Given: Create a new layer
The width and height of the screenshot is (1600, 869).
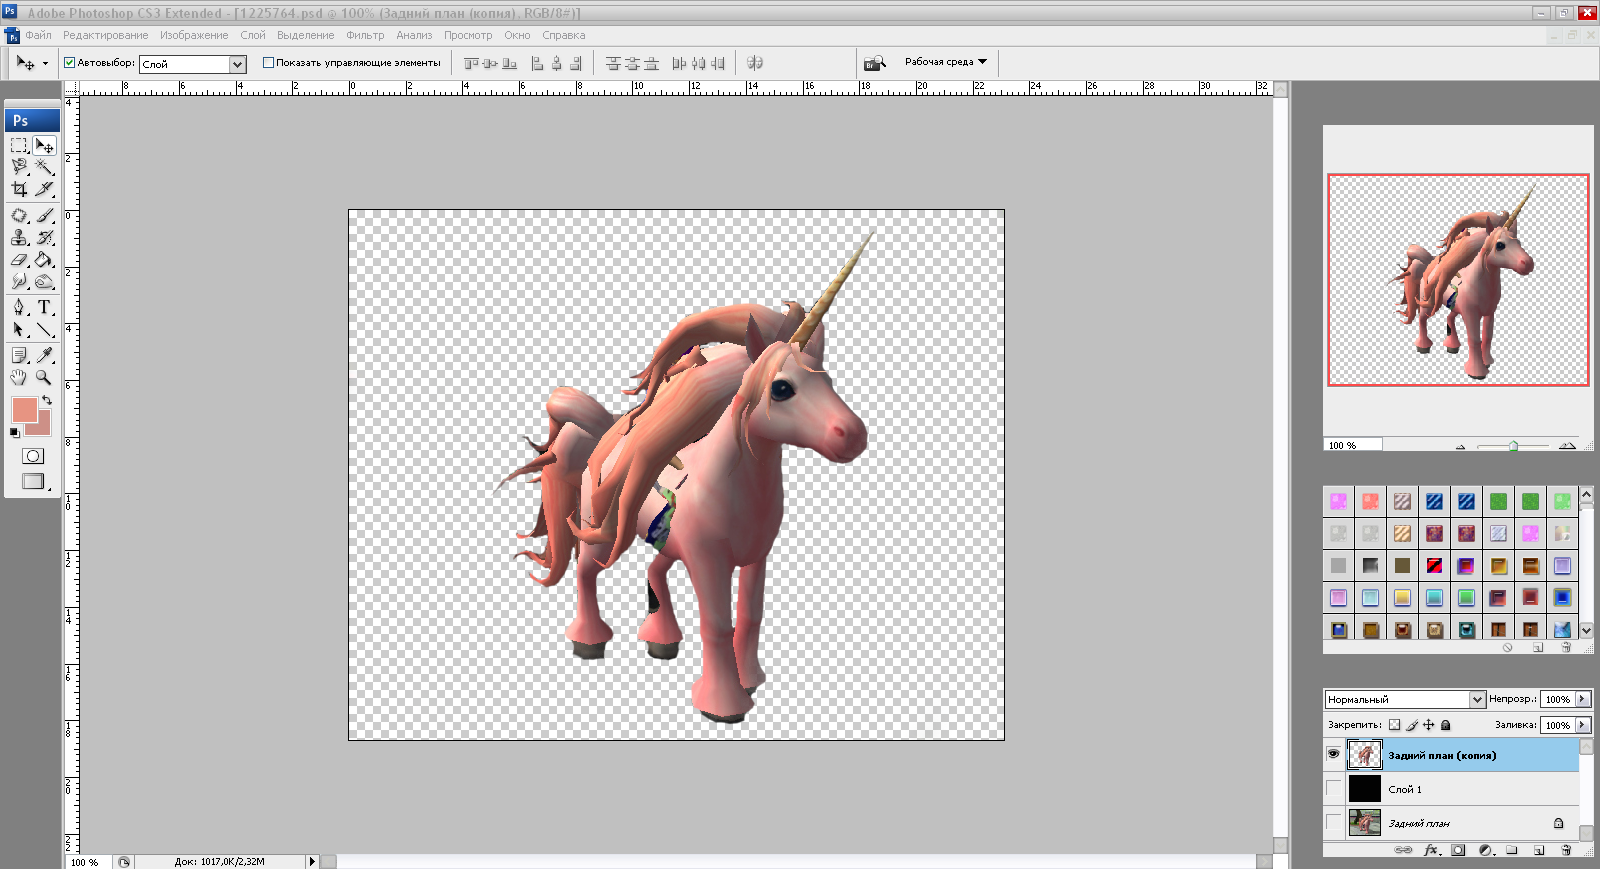Looking at the screenshot, I should [1539, 850].
